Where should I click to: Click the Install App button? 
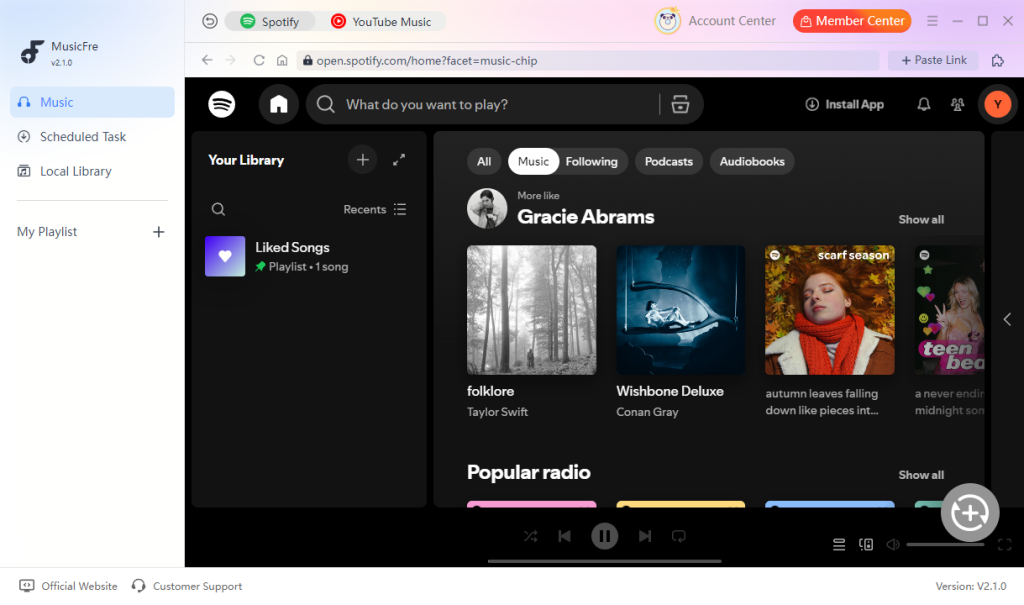point(845,105)
